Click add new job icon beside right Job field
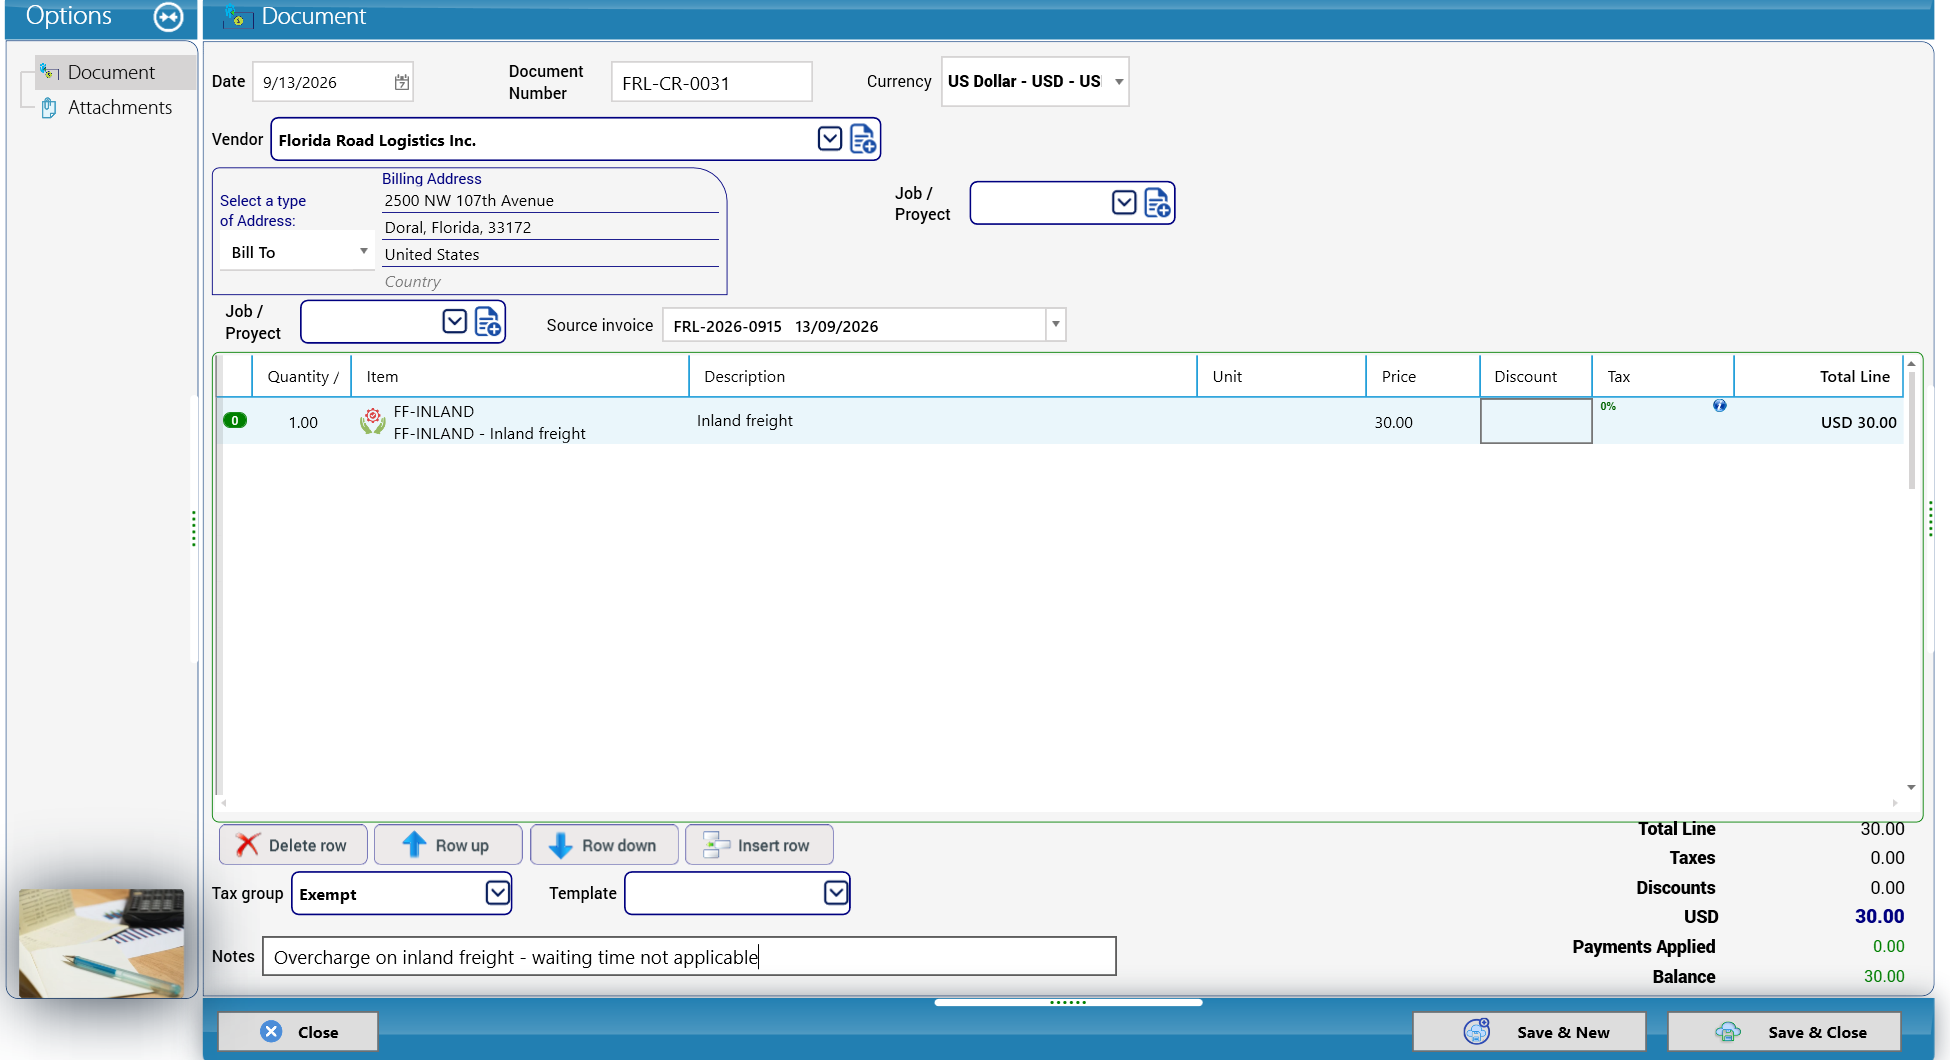 (1157, 203)
